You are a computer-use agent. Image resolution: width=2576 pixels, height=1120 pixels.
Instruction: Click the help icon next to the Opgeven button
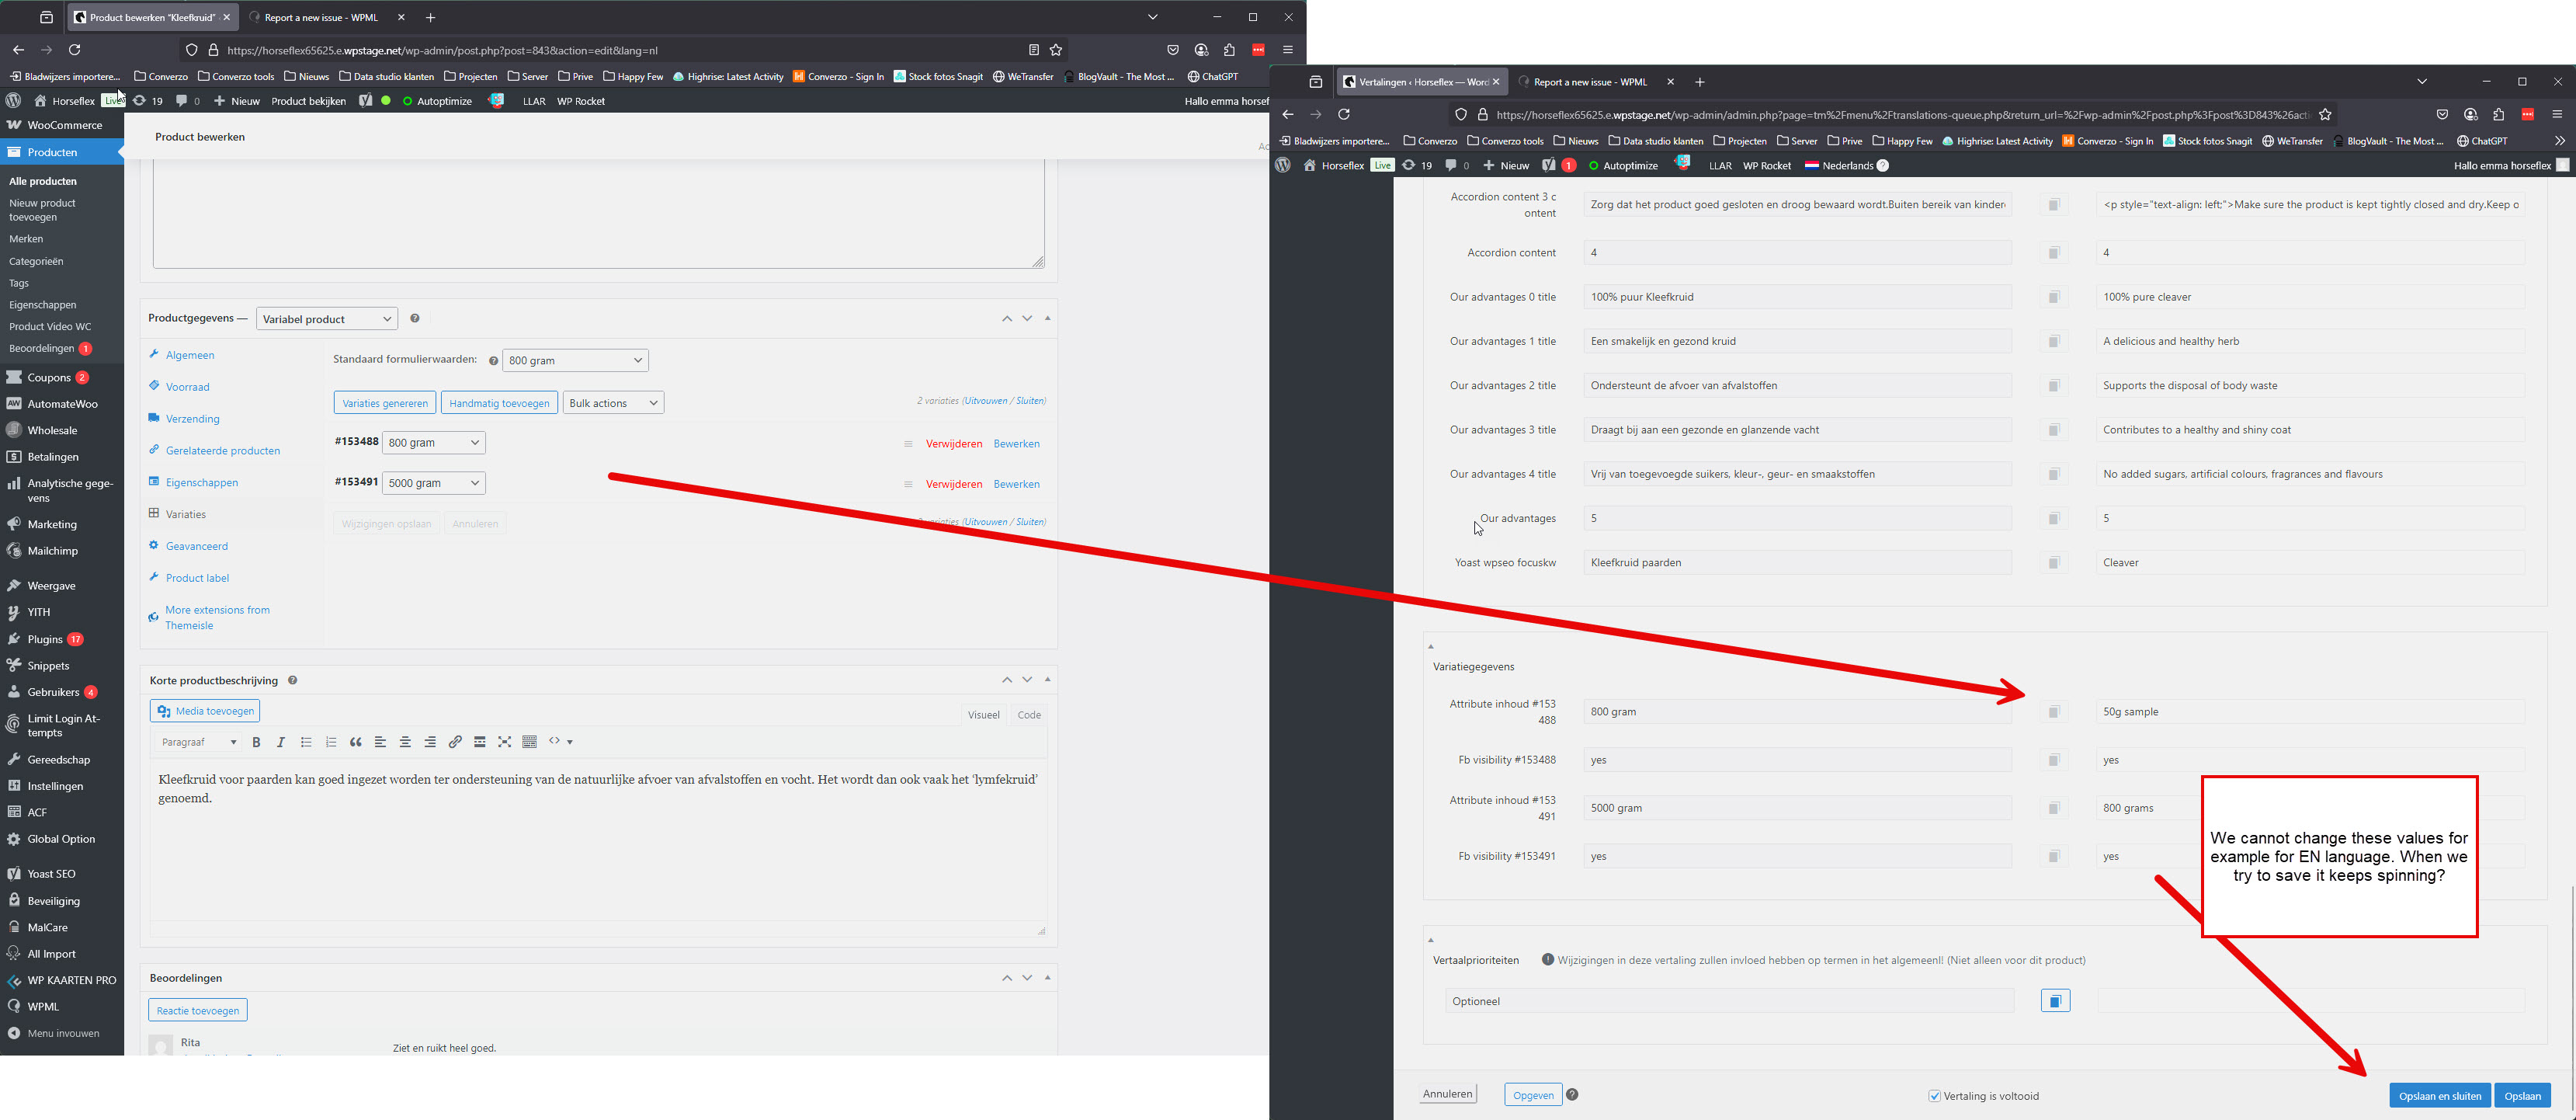coord(1572,1095)
